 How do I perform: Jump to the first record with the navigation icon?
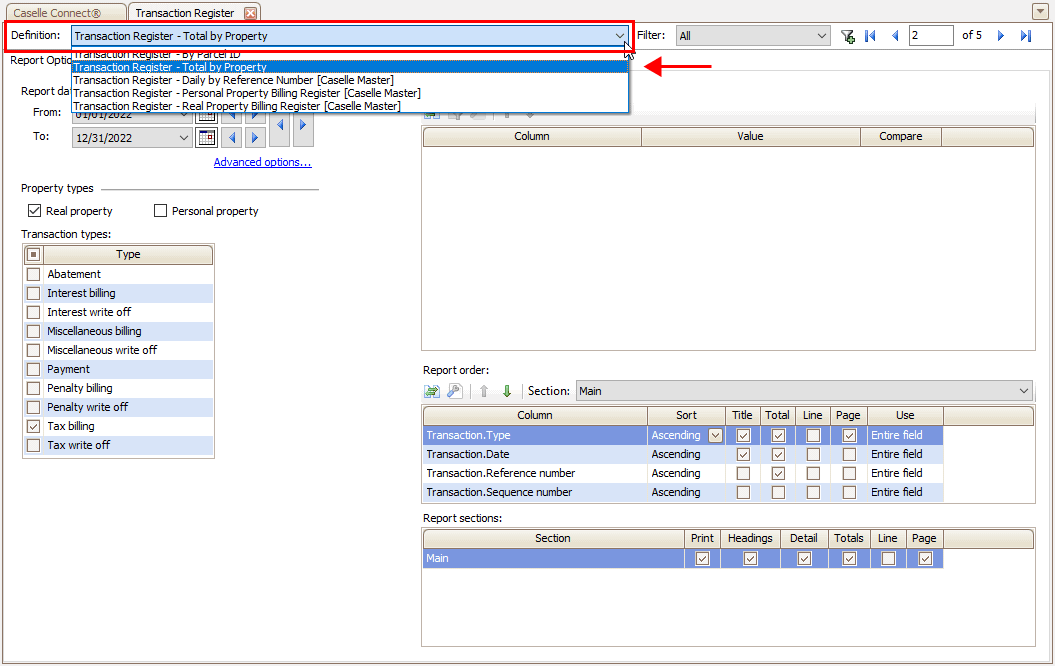click(870, 35)
